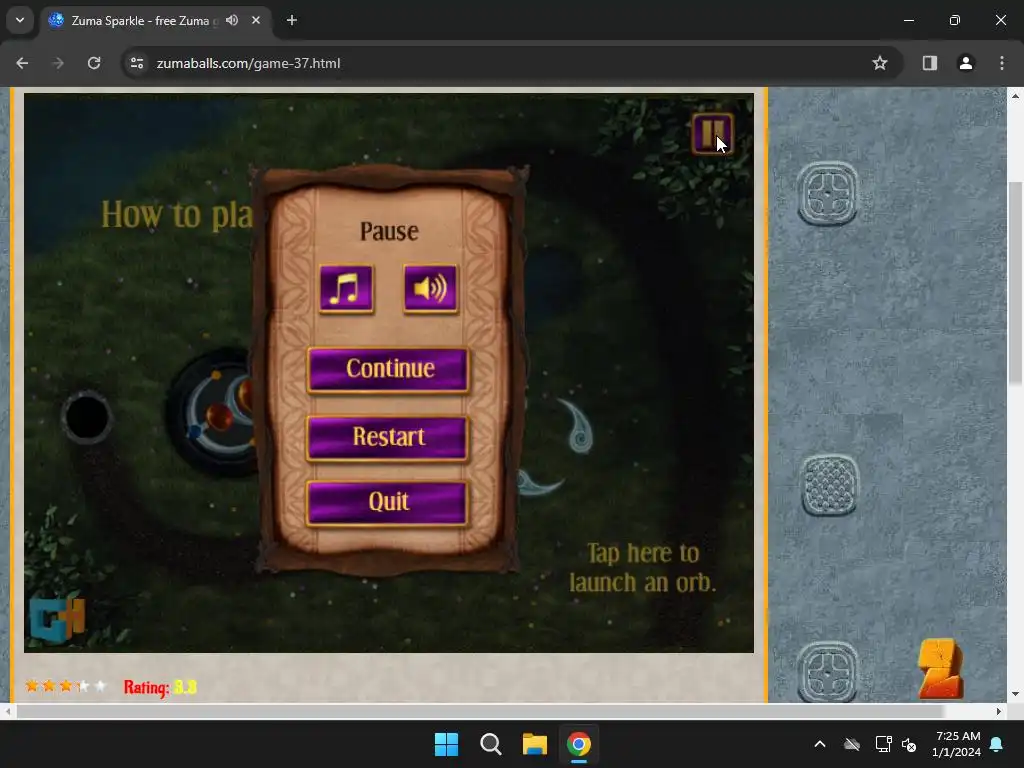Open site information icon in address bar
The width and height of the screenshot is (1024, 768).
(137, 63)
